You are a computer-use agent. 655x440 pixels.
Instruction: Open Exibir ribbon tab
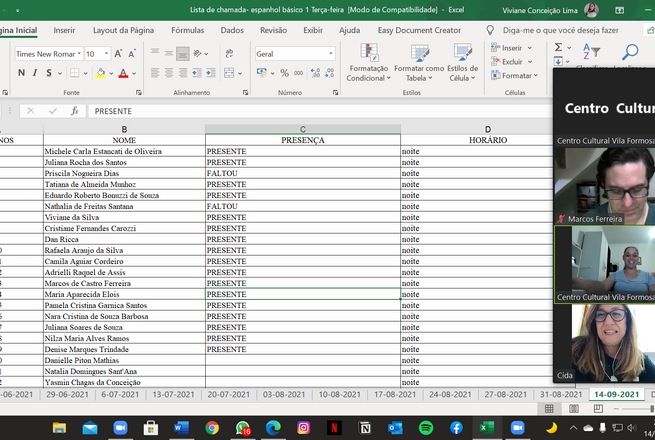click(313, 30)
